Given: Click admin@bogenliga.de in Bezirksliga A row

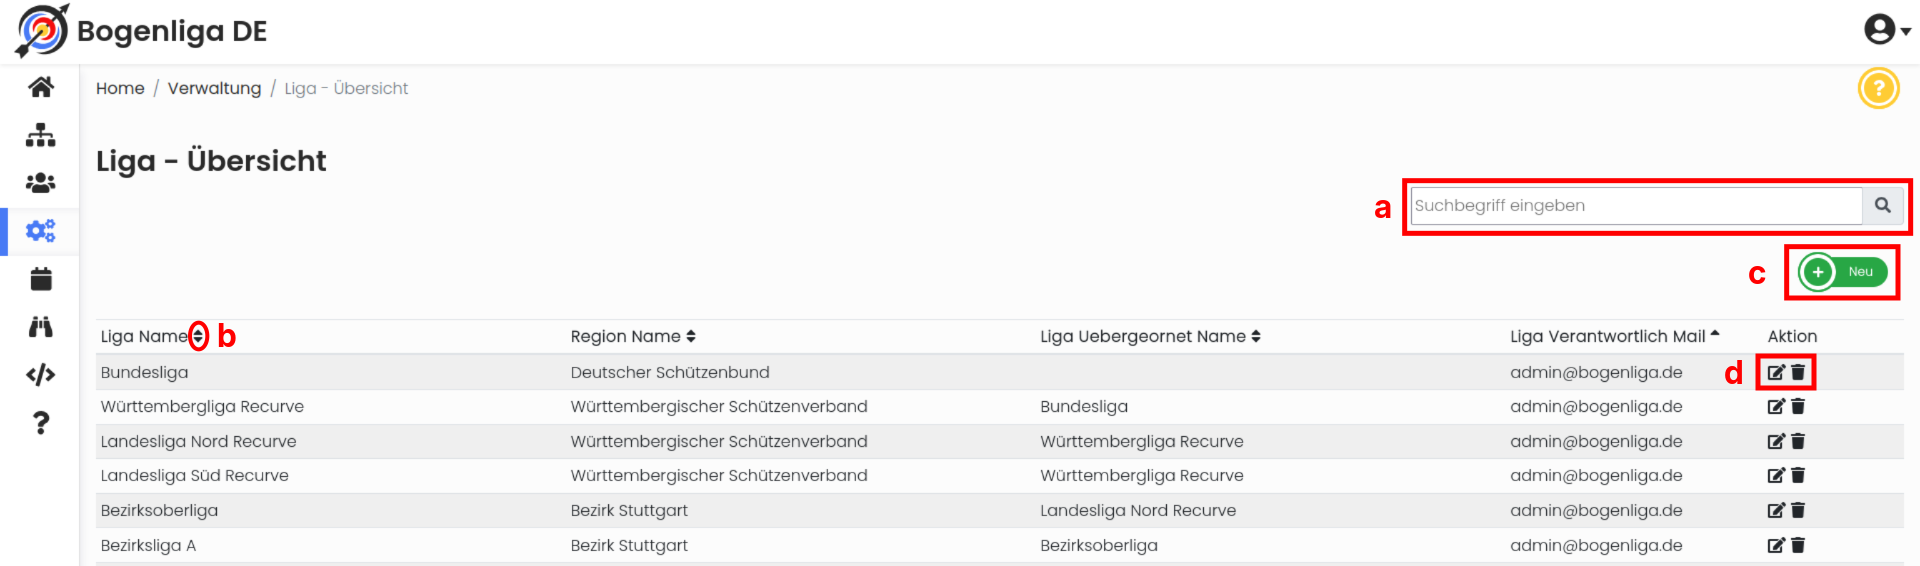Looking at the screenshot, I should (1596, 545).
